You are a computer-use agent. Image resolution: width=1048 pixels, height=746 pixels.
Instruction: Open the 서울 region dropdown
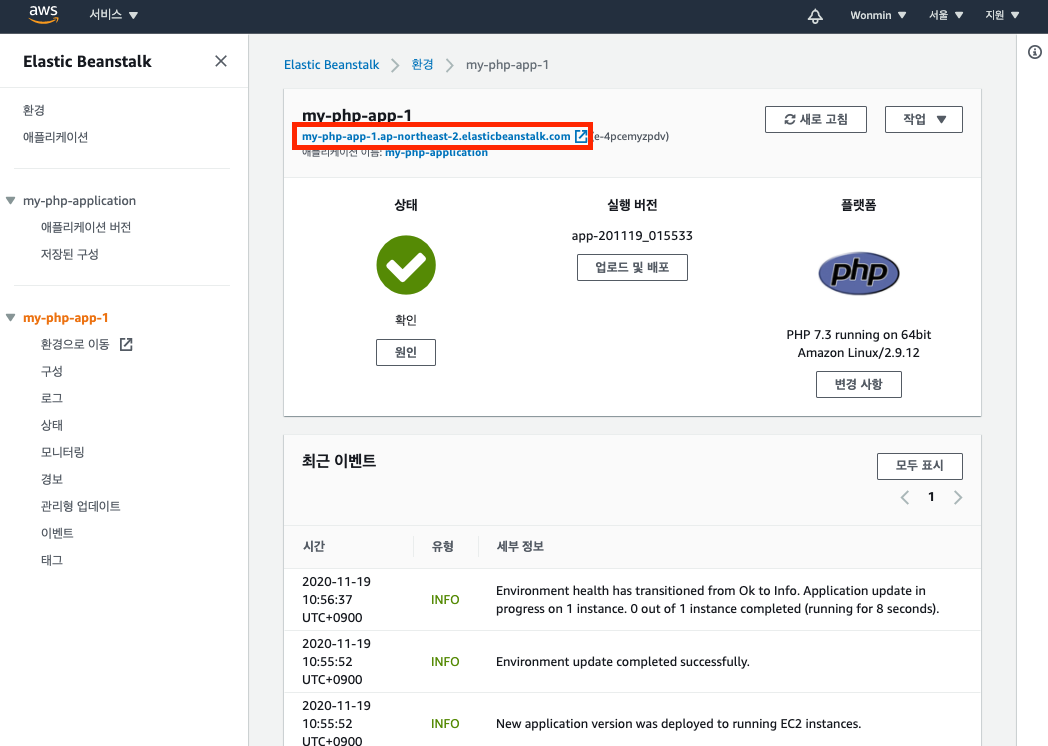point(946,15)
